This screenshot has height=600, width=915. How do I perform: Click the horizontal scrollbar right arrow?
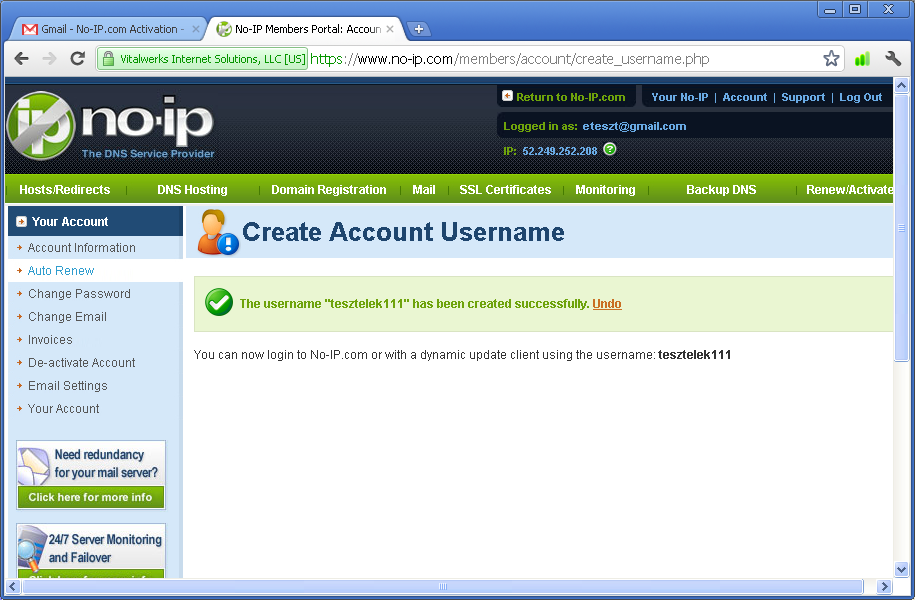pyautogui.click(x=884, y=586)
